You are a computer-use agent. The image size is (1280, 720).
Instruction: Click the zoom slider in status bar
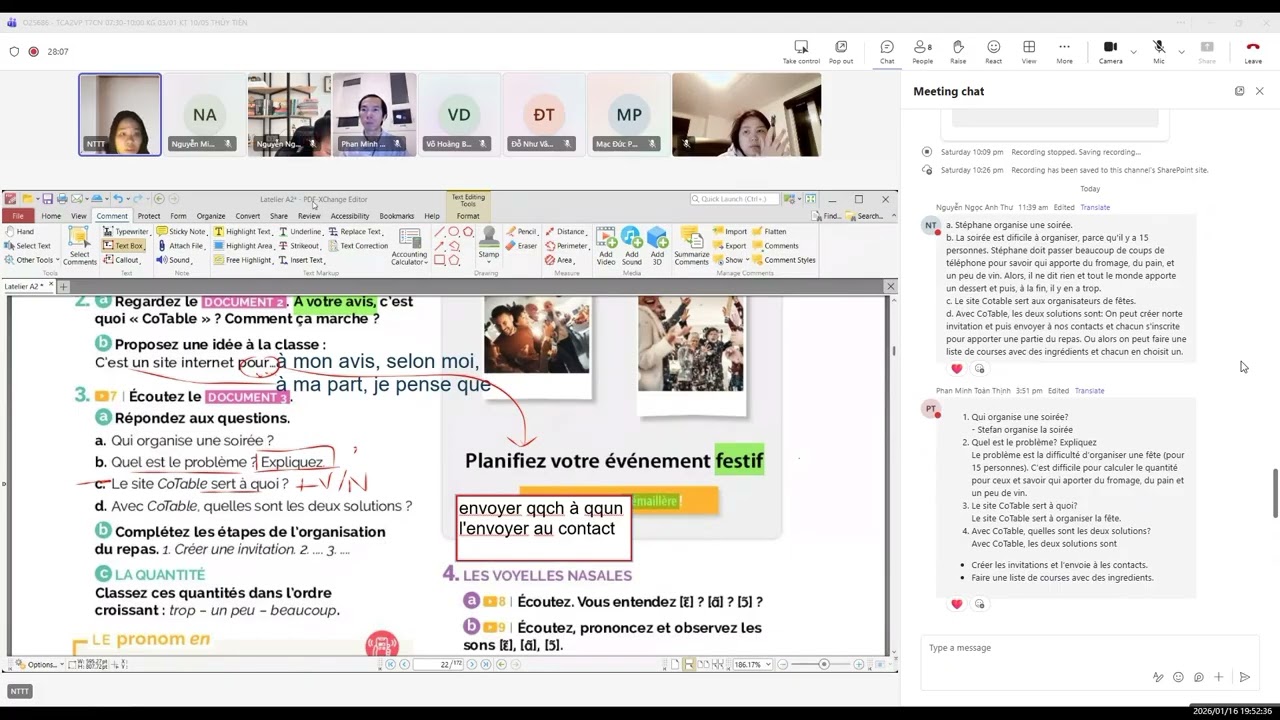coord(823,664)
